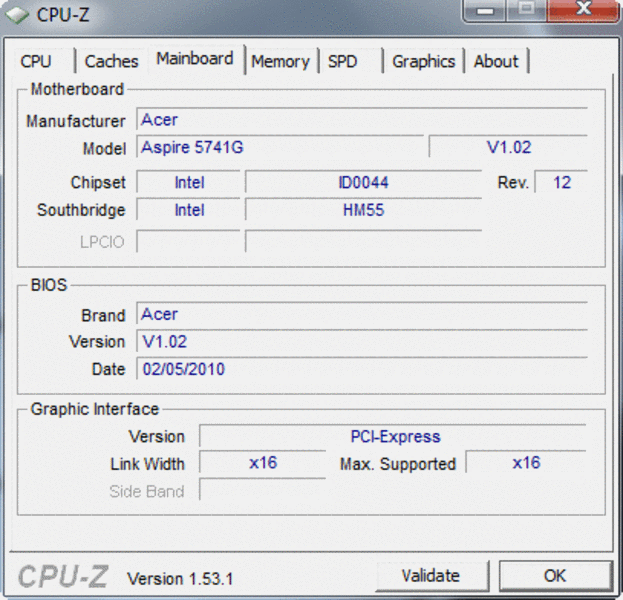
Task: Select the Mainboard tab
Action: point(195,59)
